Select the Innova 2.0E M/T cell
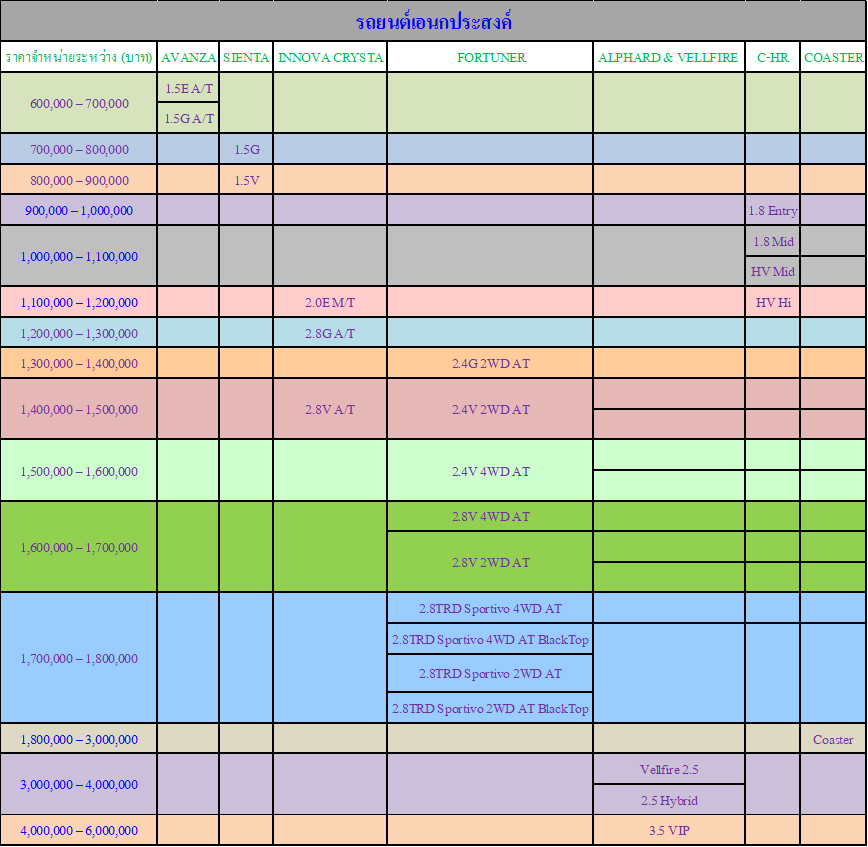This screenshot has height=847, width=868. pyautogui.click(x=330, y=302)
